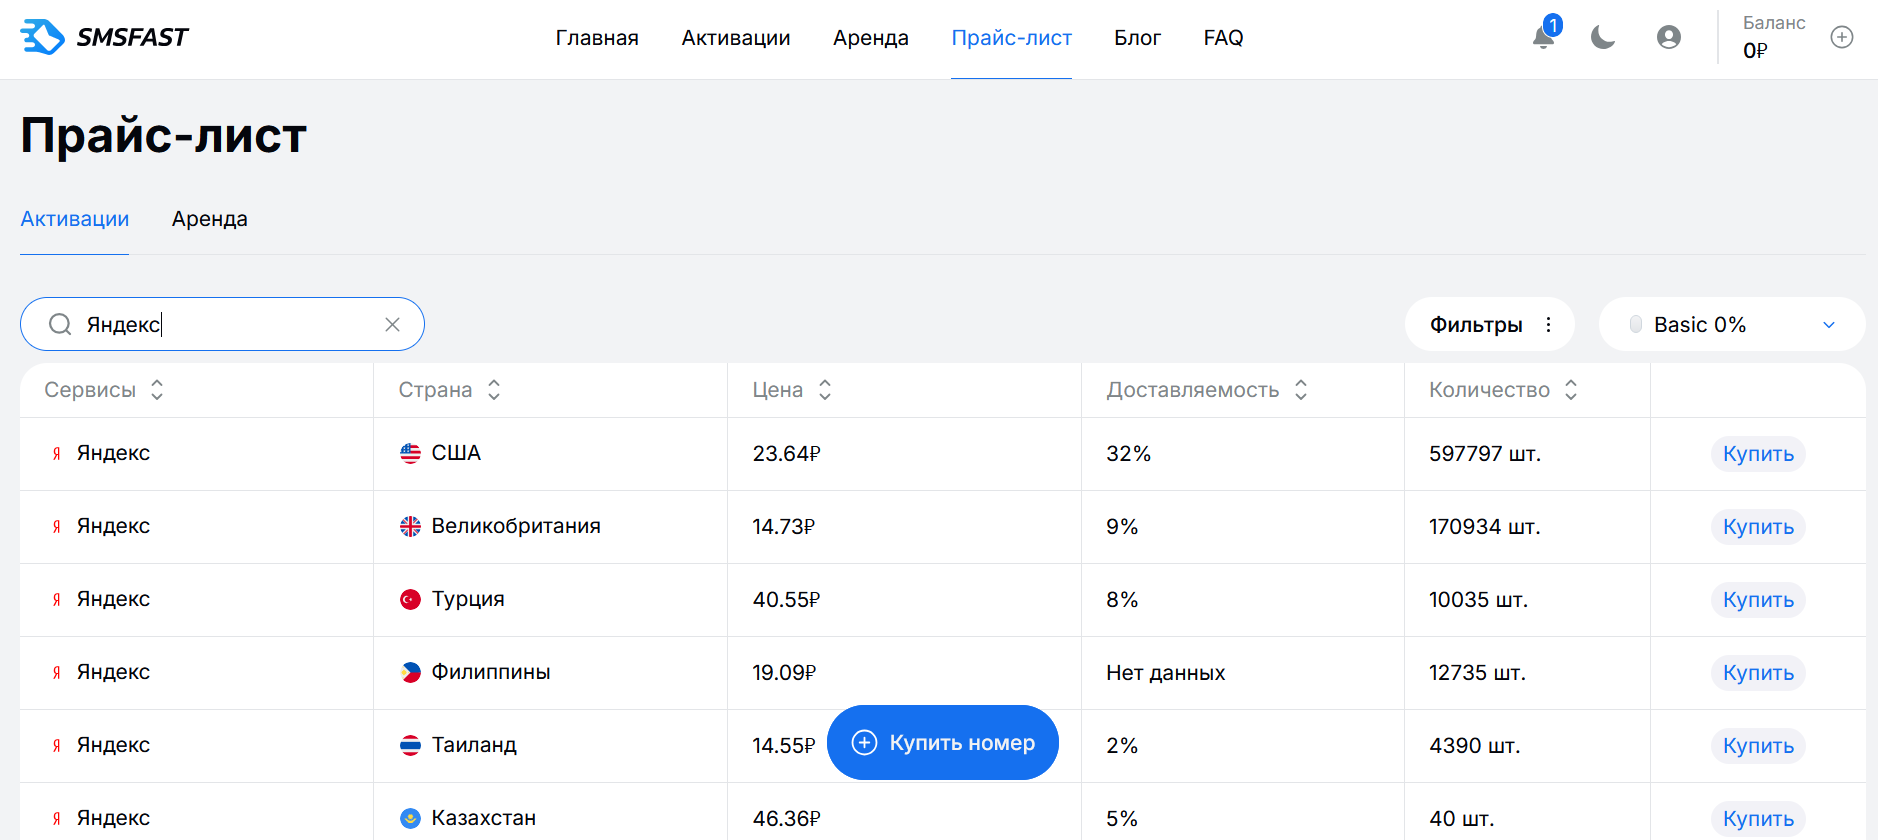Open Активации in the top navigation
This screenshot has width=1878, height=840.
tap(736, 38)
